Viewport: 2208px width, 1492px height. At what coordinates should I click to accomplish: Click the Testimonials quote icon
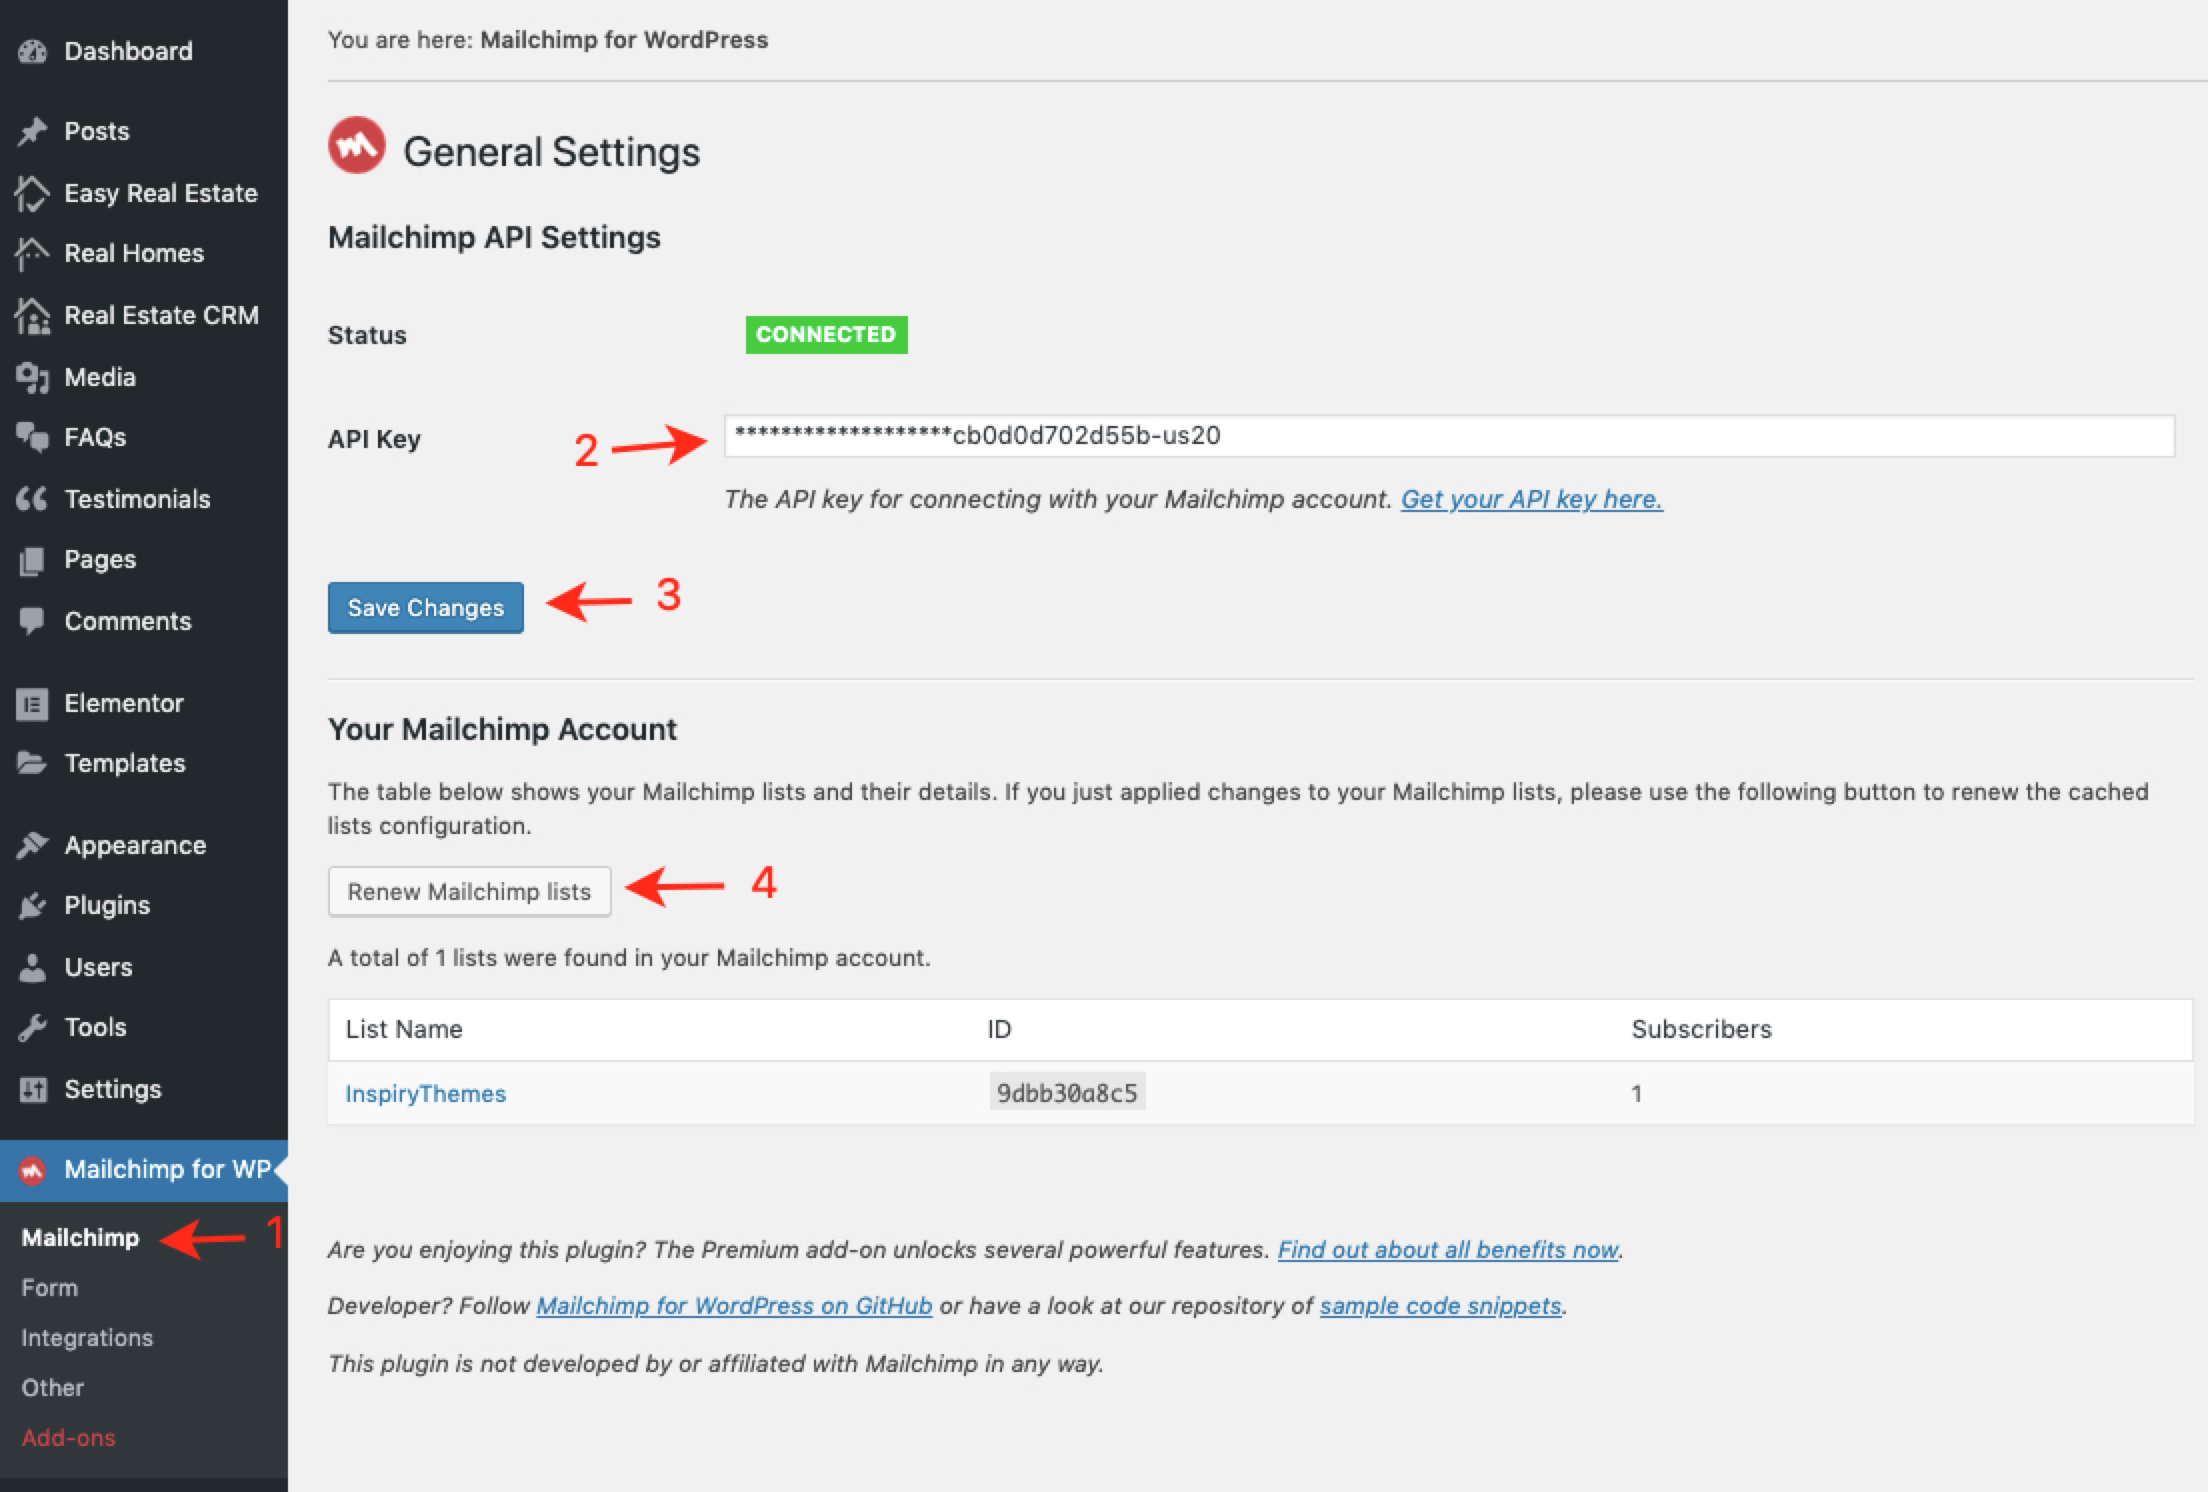coord(32,499)
